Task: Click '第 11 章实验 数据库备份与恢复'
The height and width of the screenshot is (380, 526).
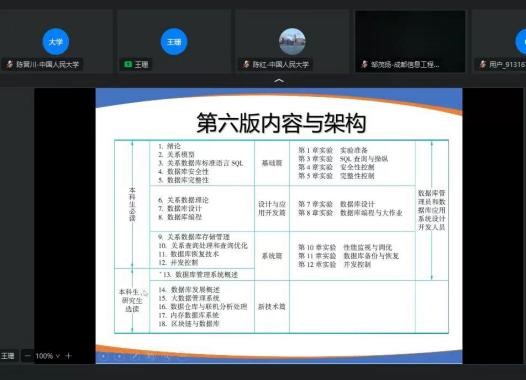Action: tap(349, 256)
